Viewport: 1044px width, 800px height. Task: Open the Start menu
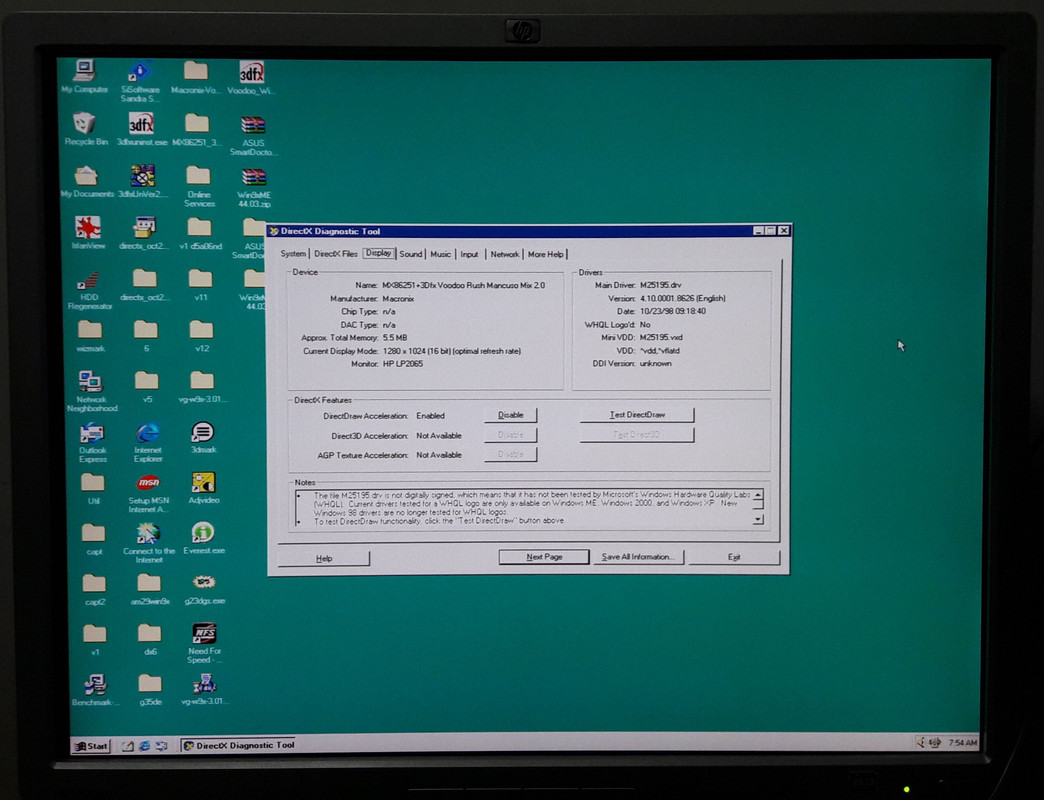tap(91, 746)
